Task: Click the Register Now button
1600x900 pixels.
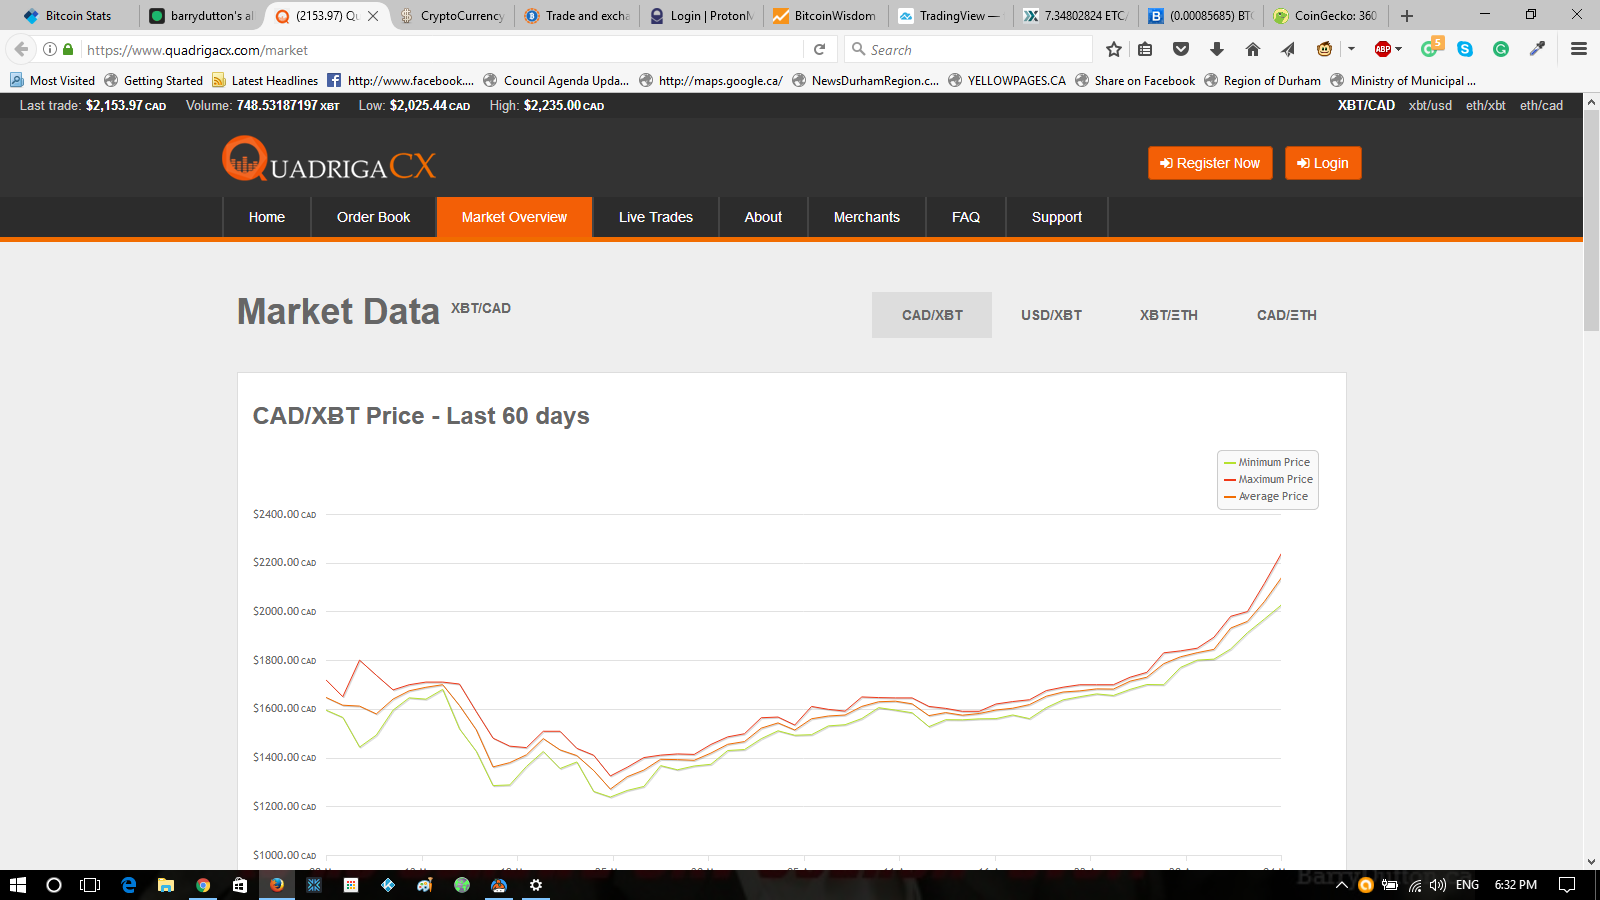Action: click(1210, 163)
